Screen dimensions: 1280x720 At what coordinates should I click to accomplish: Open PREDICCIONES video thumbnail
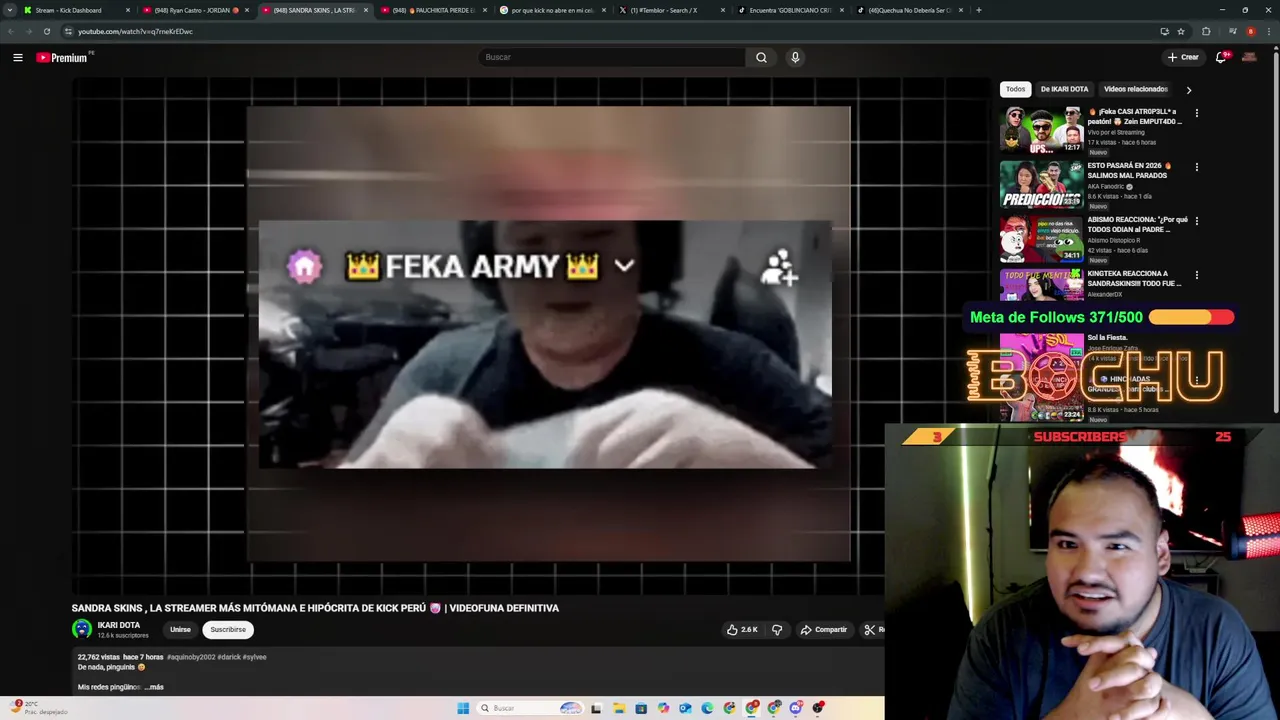(1041, 183)
